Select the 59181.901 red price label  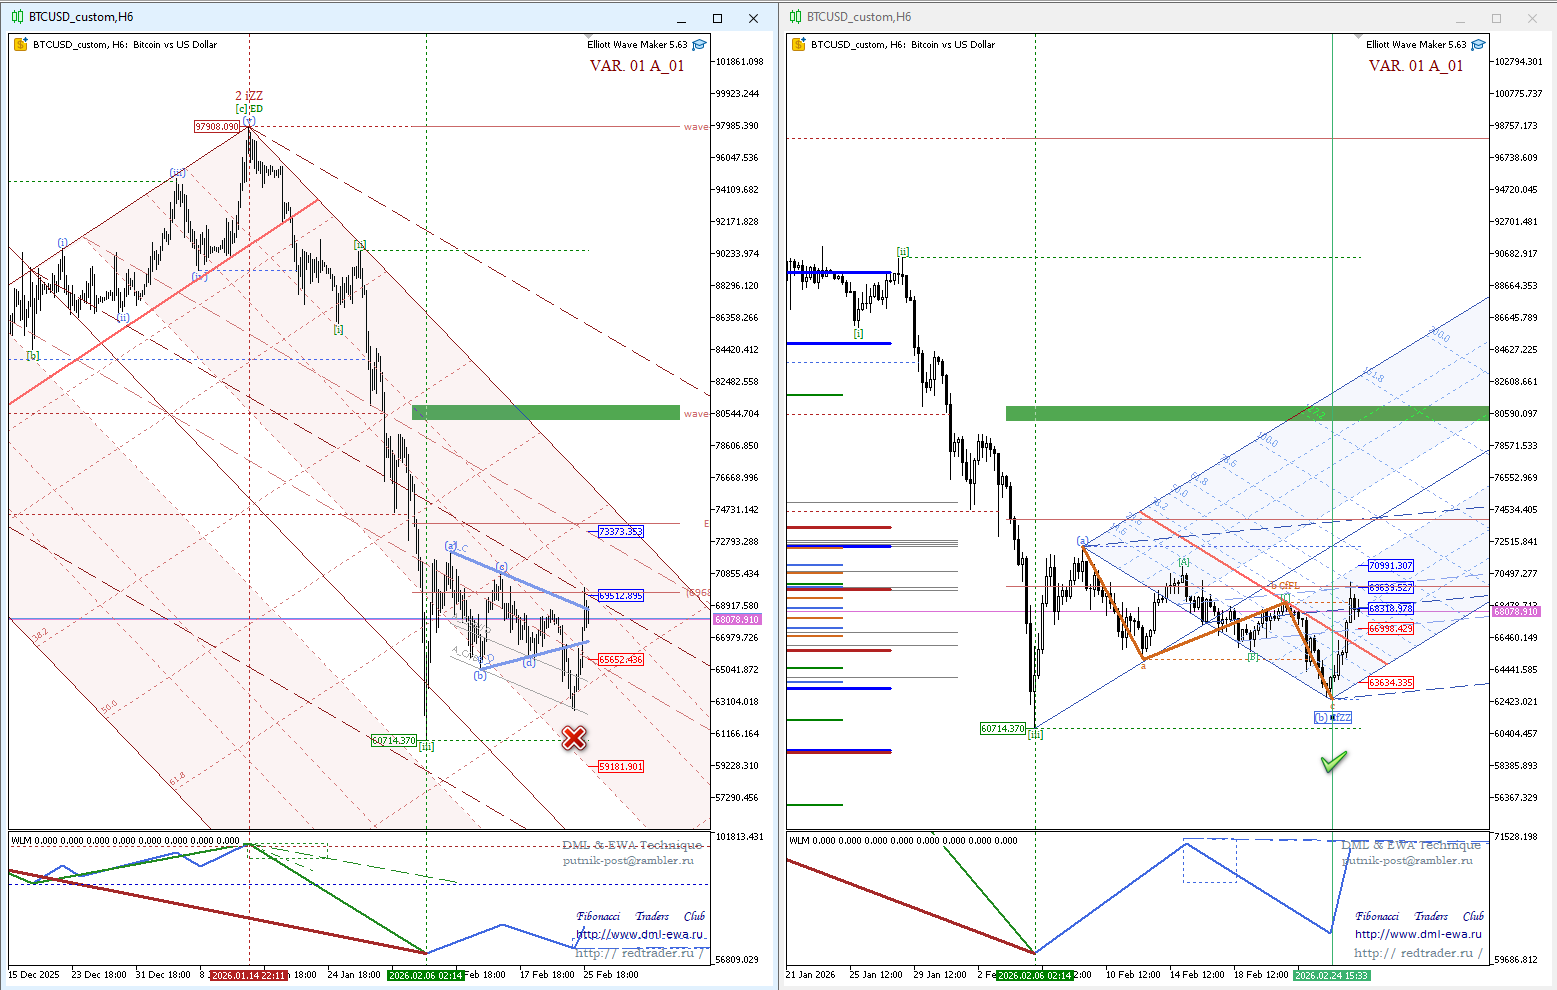click(620, 767)
